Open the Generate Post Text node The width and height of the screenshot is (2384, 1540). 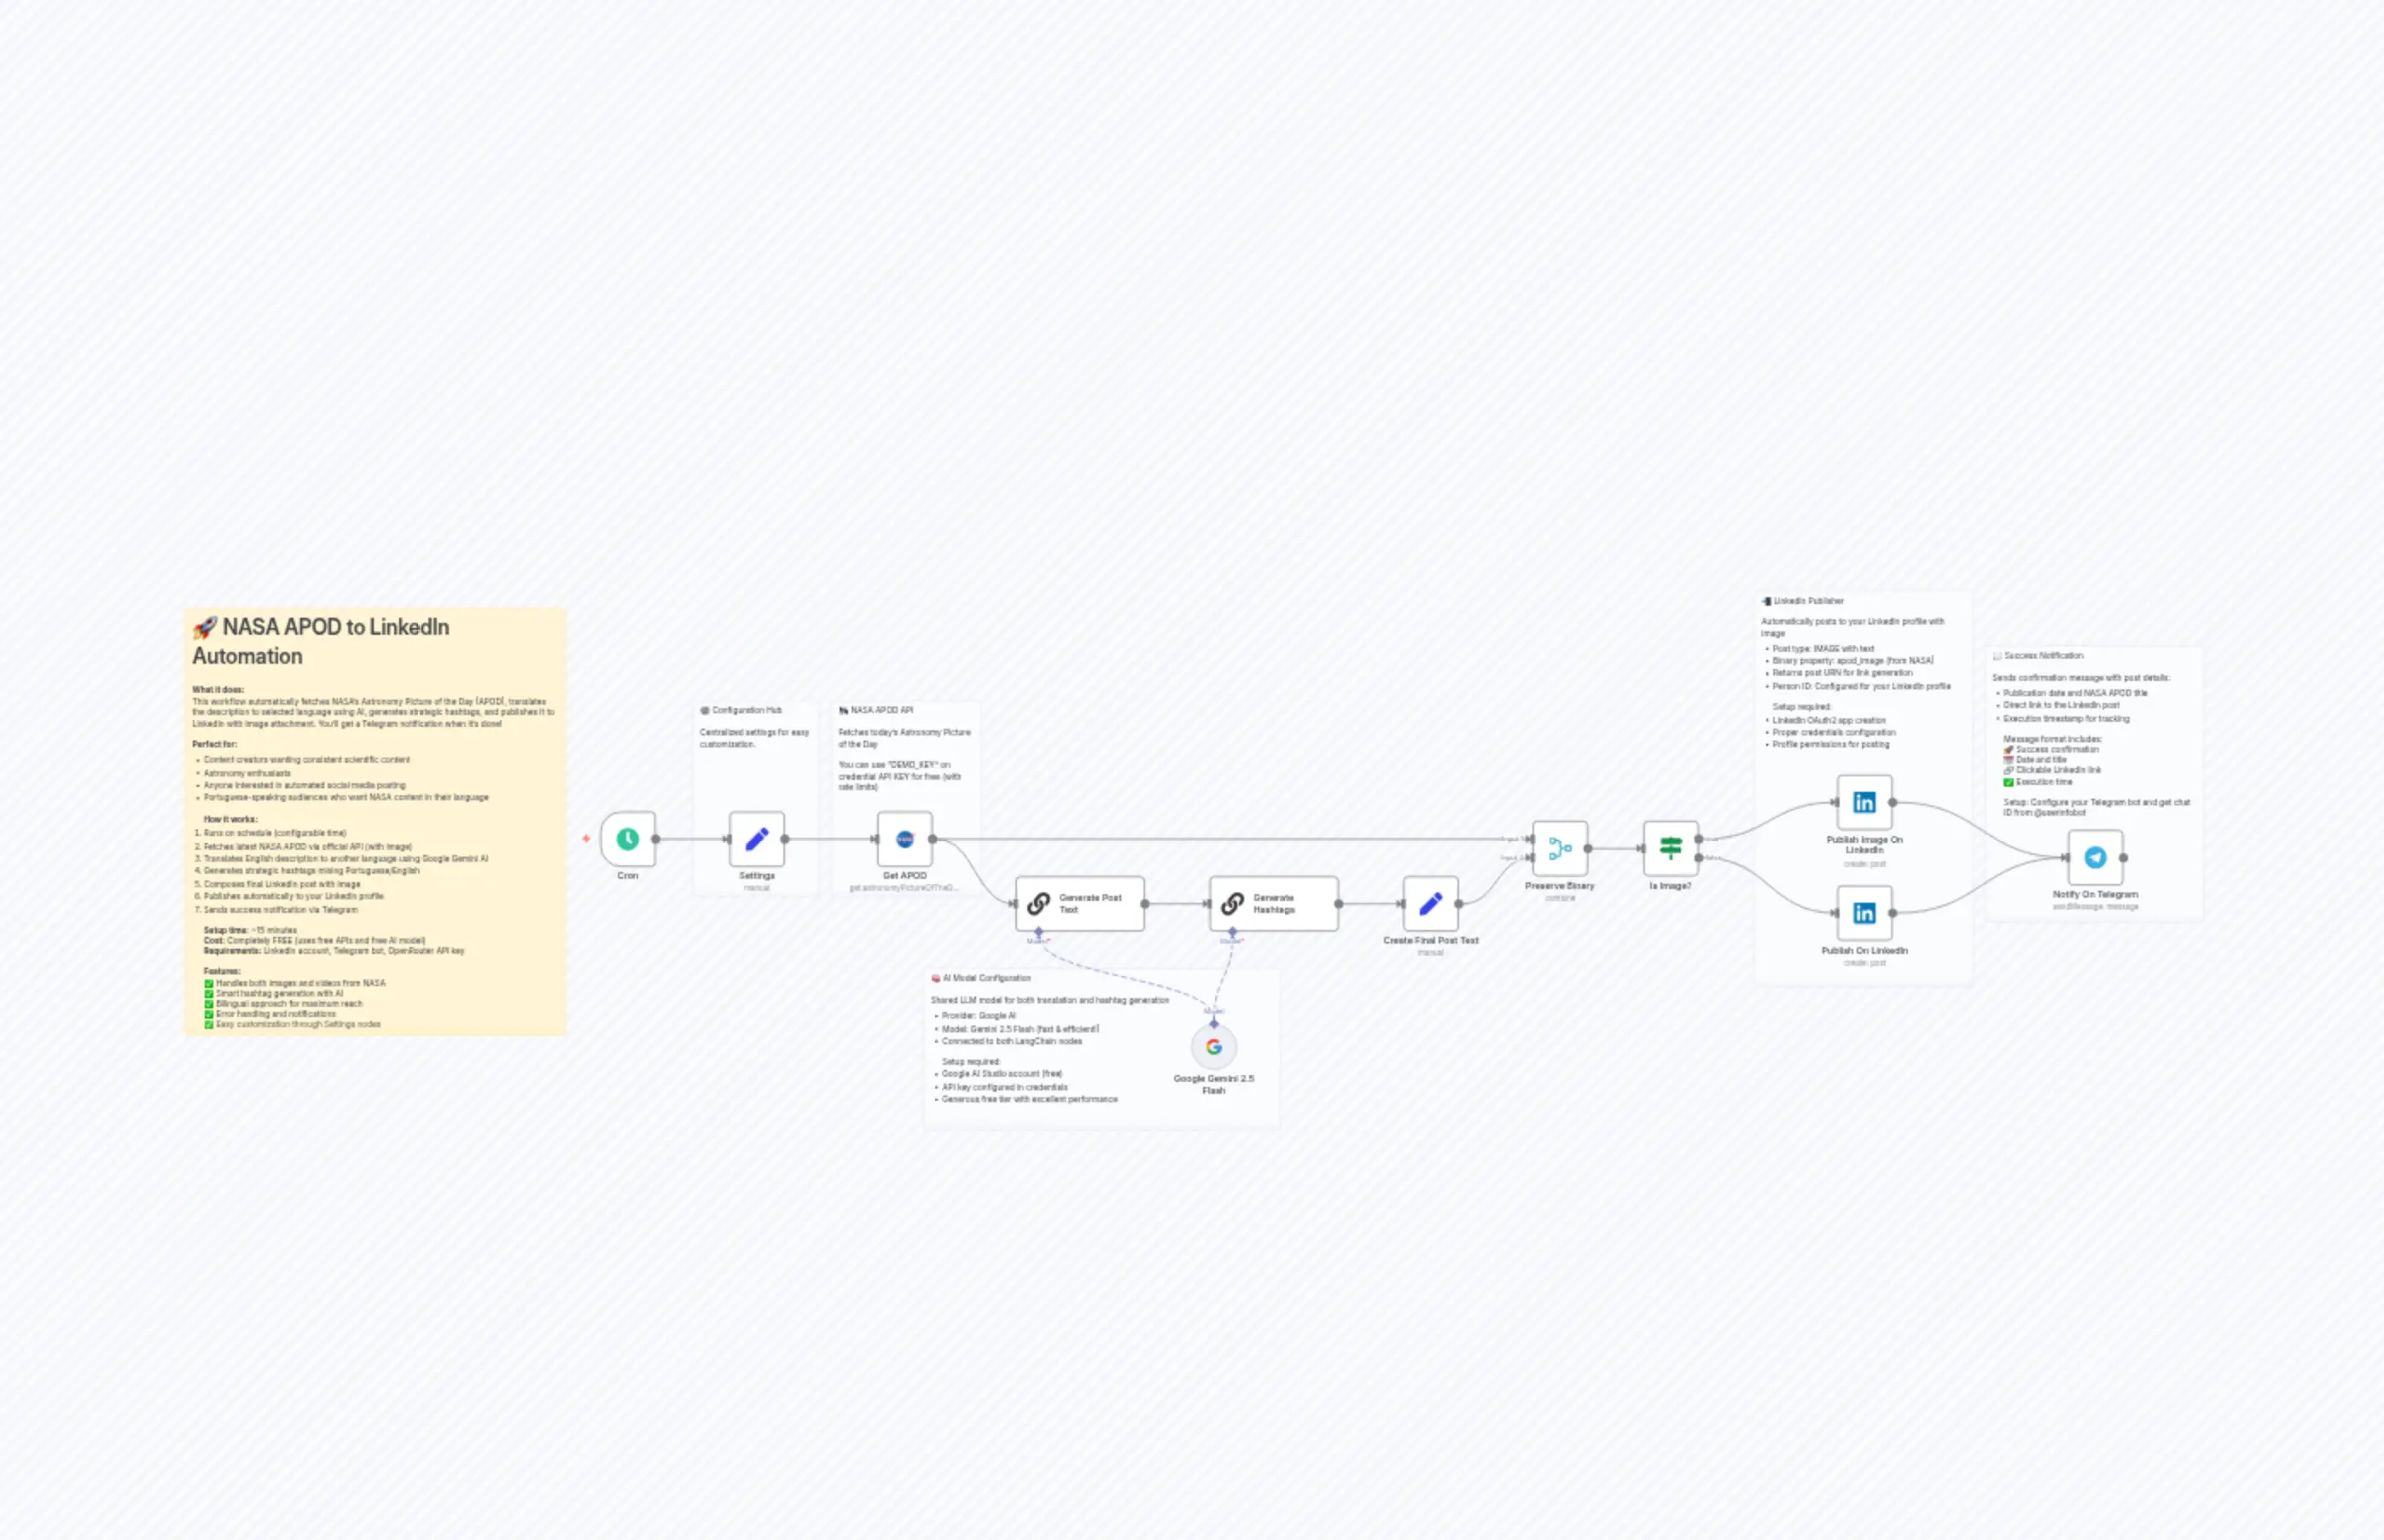pos(1079,903)
